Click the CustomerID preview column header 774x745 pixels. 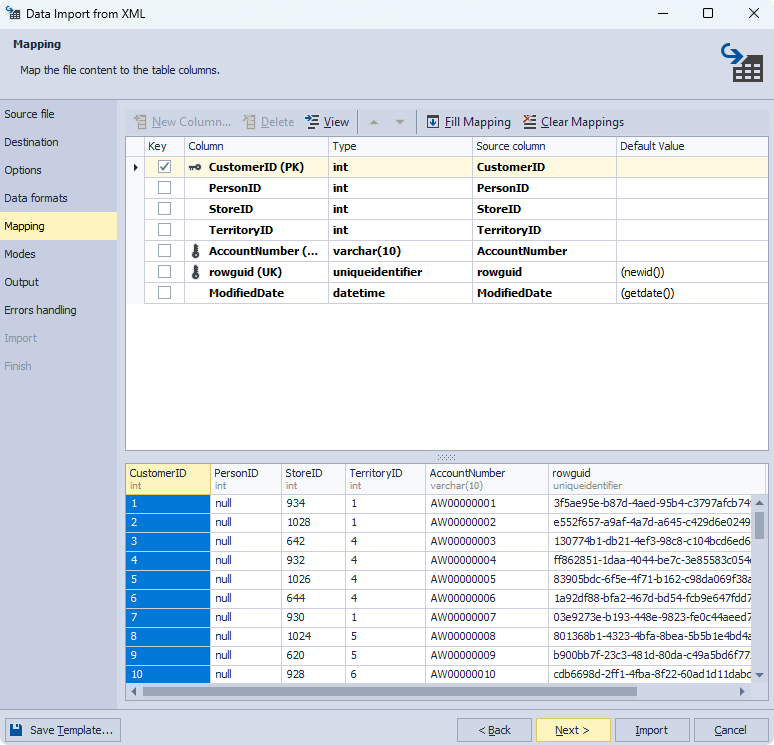coord(168,479)
